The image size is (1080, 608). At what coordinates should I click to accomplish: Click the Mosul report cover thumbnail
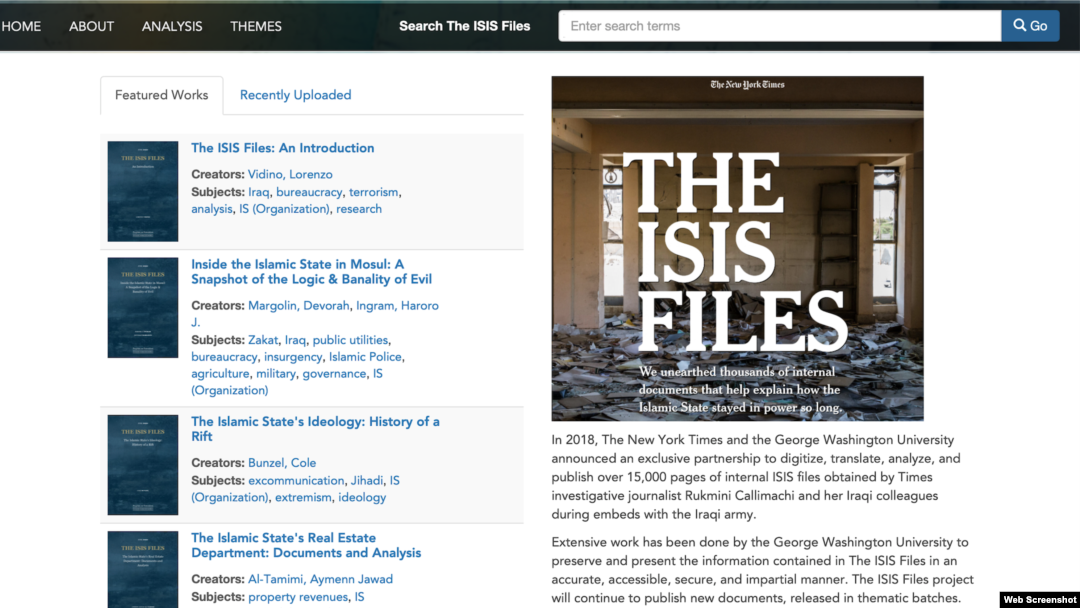click(143, 308)
